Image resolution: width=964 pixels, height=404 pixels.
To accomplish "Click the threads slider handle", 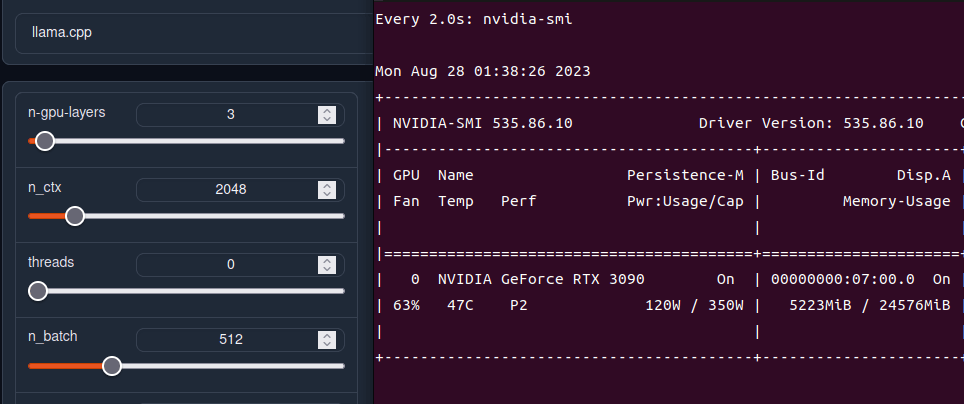I will pos(38,291).
